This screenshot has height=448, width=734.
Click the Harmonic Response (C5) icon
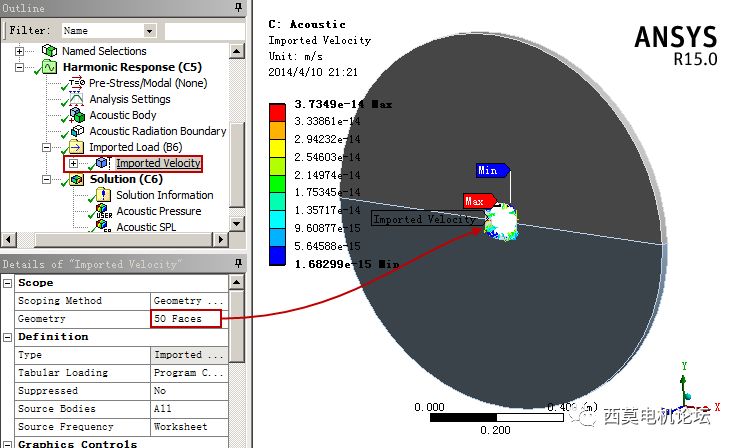coord(49,67)
